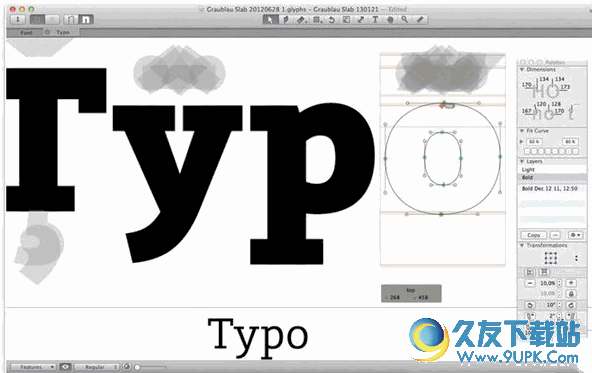Image resolution: width=592 pixels, height=373 pixels.
Task: Click the 'top' anchor info box
Action: coord(411,294)
